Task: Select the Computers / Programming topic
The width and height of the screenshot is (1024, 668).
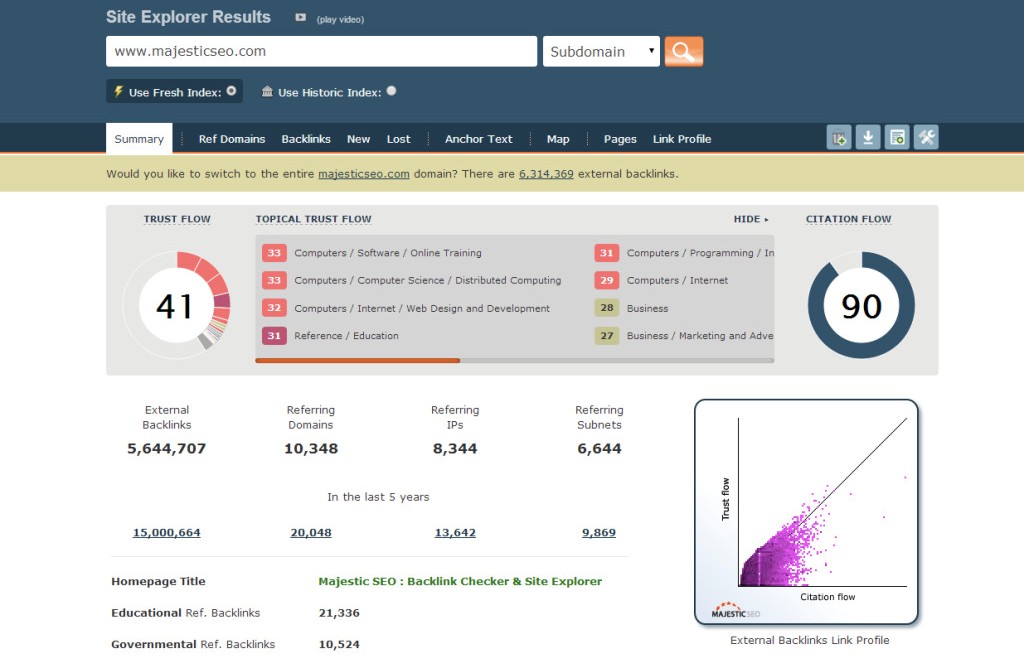Action: (x=700, y=253)
